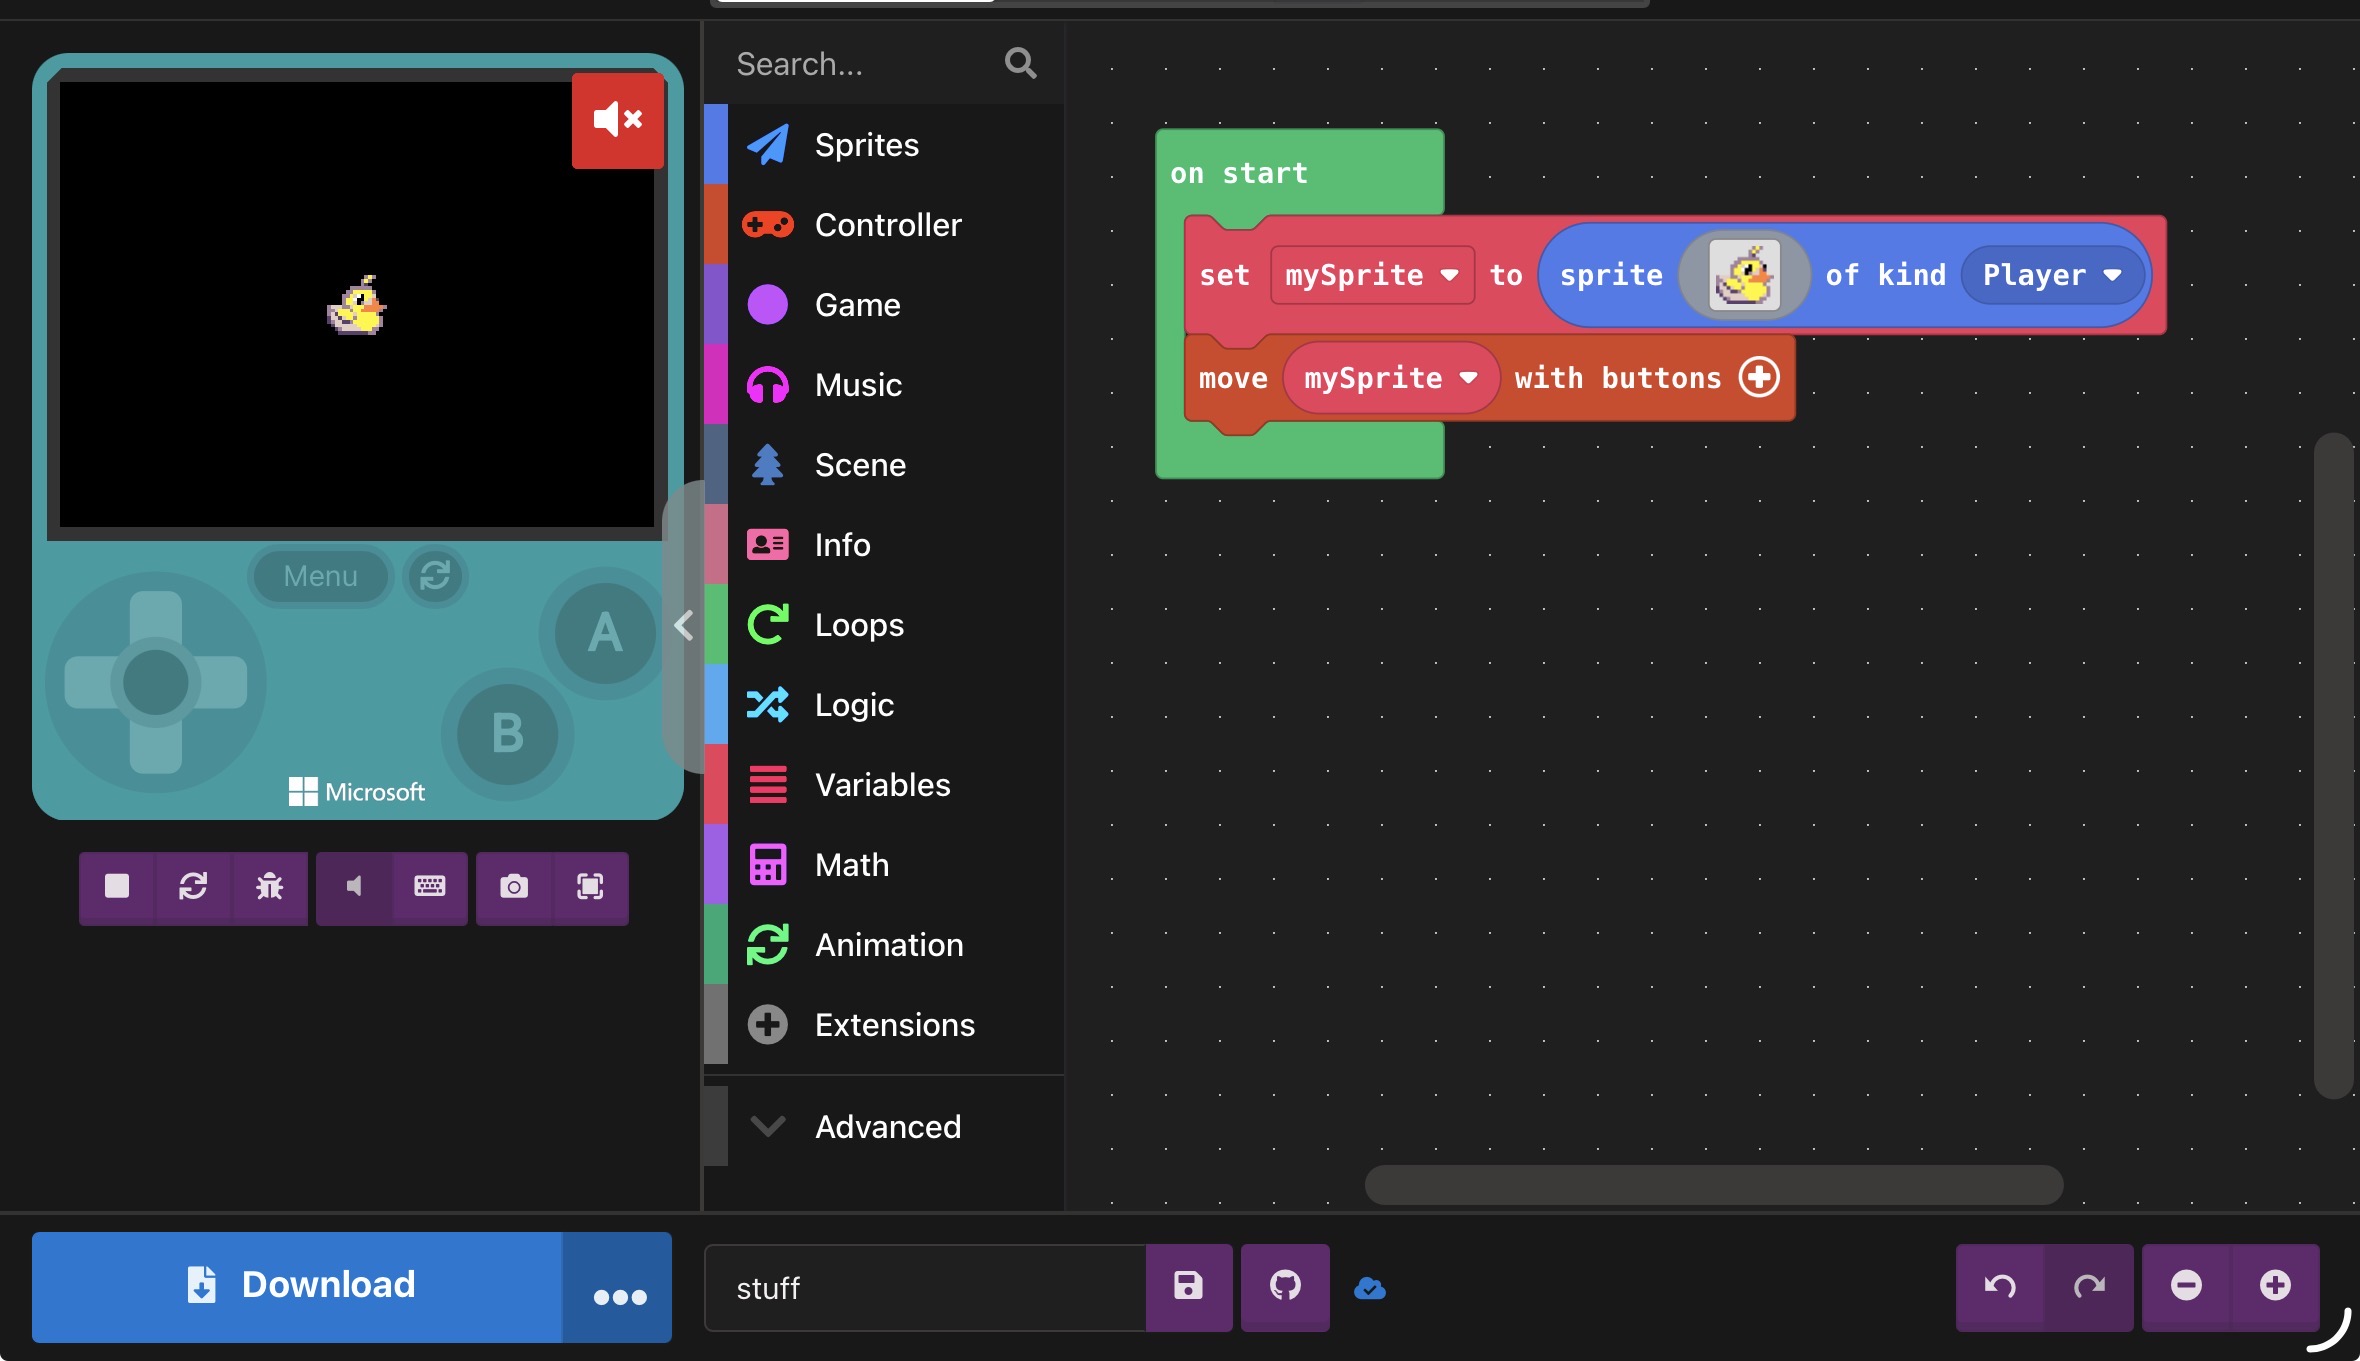The height and width of the screenshot is (1361, 2360).
Task: Open the GitHub repository button
Action: [x=1285, y=1286]
